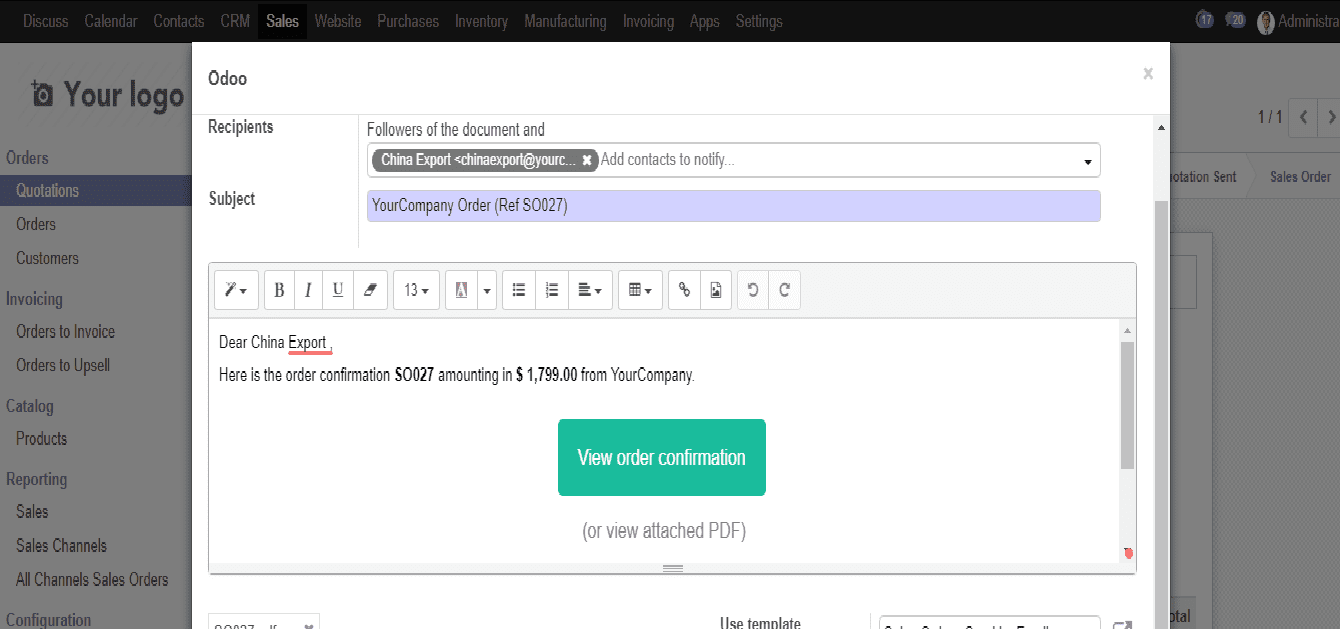Open Orders to Upsell
The height and width of the screenshot is (629, 1340).
pyautogui.click(x=63, y=365)
